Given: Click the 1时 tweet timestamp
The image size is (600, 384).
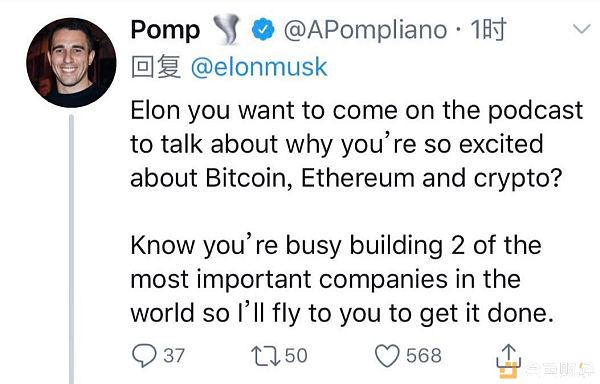Looking at the screenshot, I should 488,29.
